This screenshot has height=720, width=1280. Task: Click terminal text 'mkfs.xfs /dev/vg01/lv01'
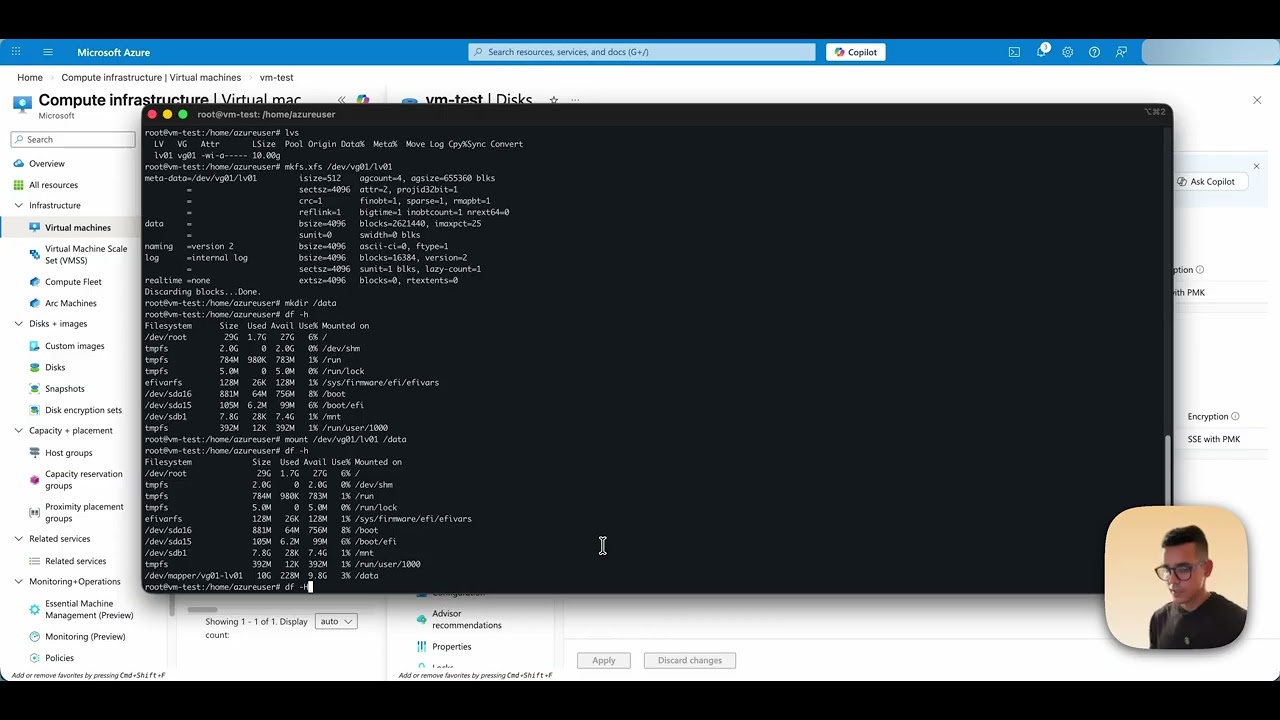click(x=338, y=167)
